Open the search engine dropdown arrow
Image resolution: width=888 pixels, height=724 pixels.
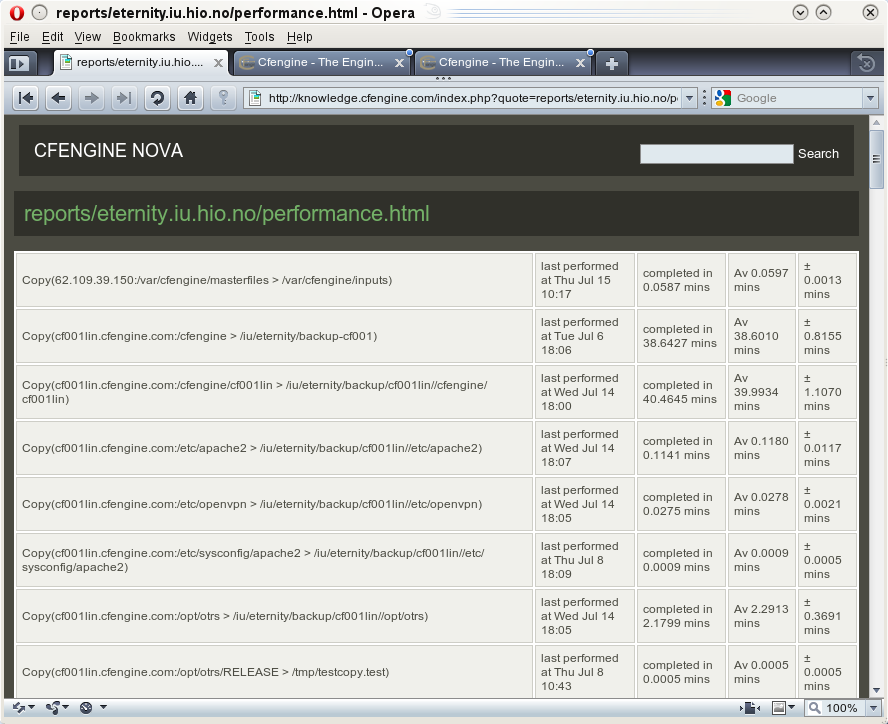click(870, 98)
